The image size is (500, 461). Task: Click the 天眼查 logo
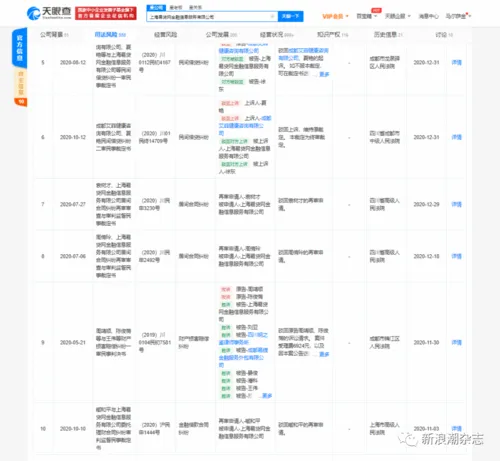pyautogui.click(x=49, y=13)
